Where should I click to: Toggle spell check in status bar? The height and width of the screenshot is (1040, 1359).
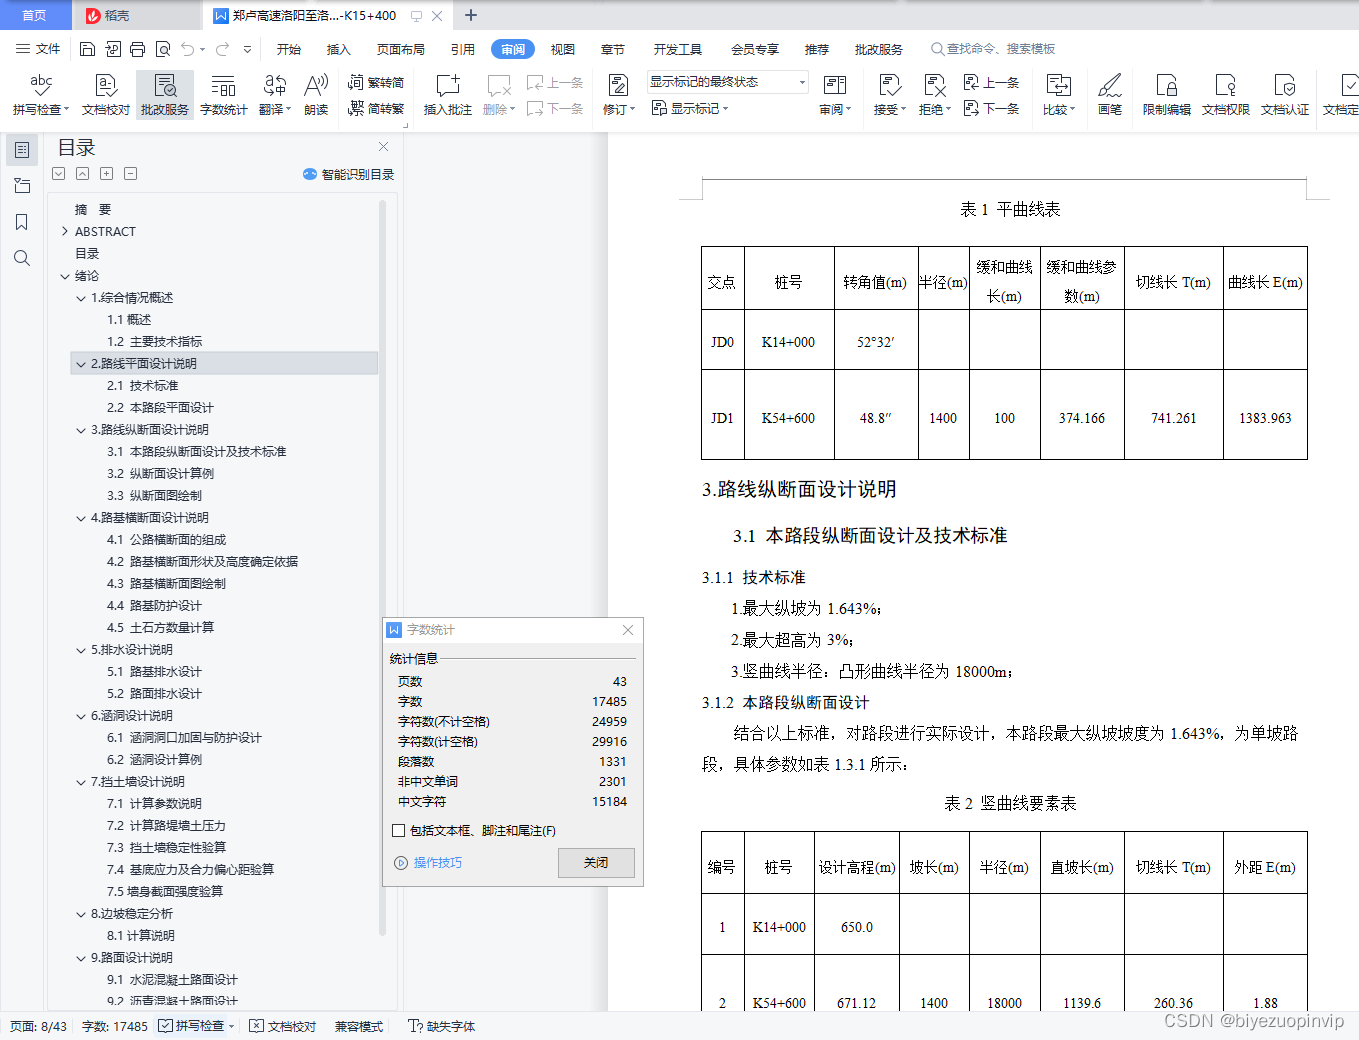coord(196,1026)
